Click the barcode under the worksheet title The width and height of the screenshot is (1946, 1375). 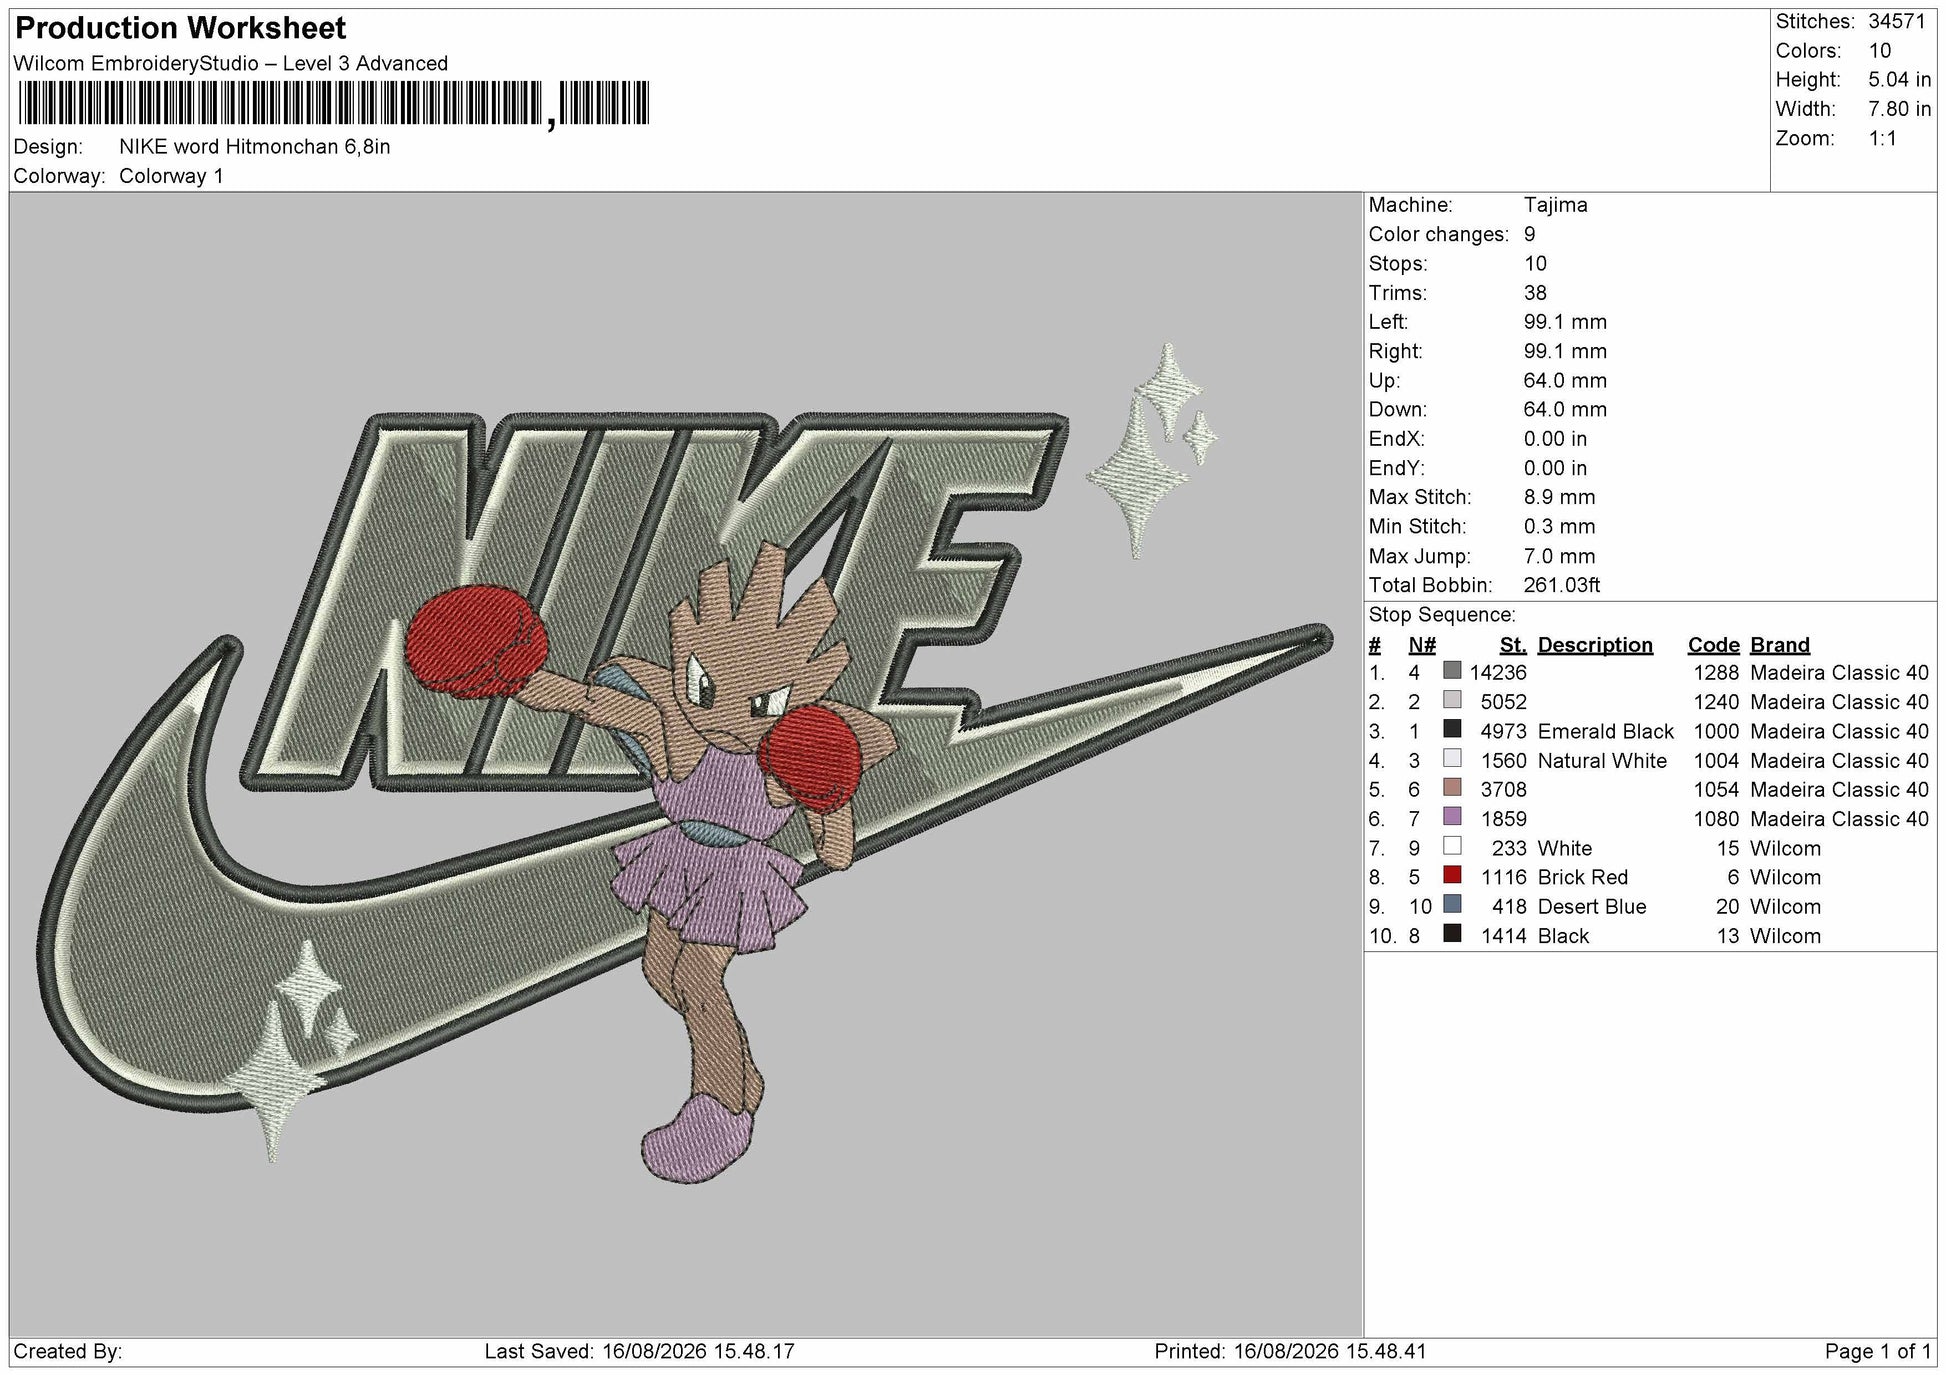[x=334, y=104]
